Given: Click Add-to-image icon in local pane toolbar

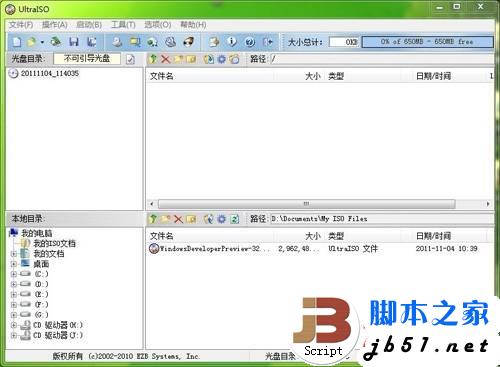Looking at the screenshot, I should [x=209, y=219].
